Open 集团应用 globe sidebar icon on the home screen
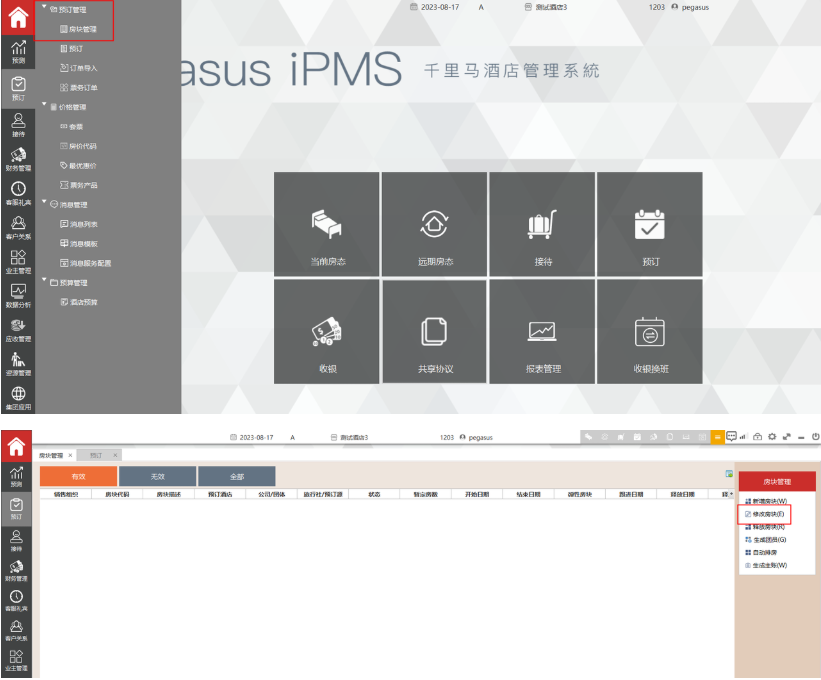The width and height of the screenshot is (821, 680). (x=18, y=398)
